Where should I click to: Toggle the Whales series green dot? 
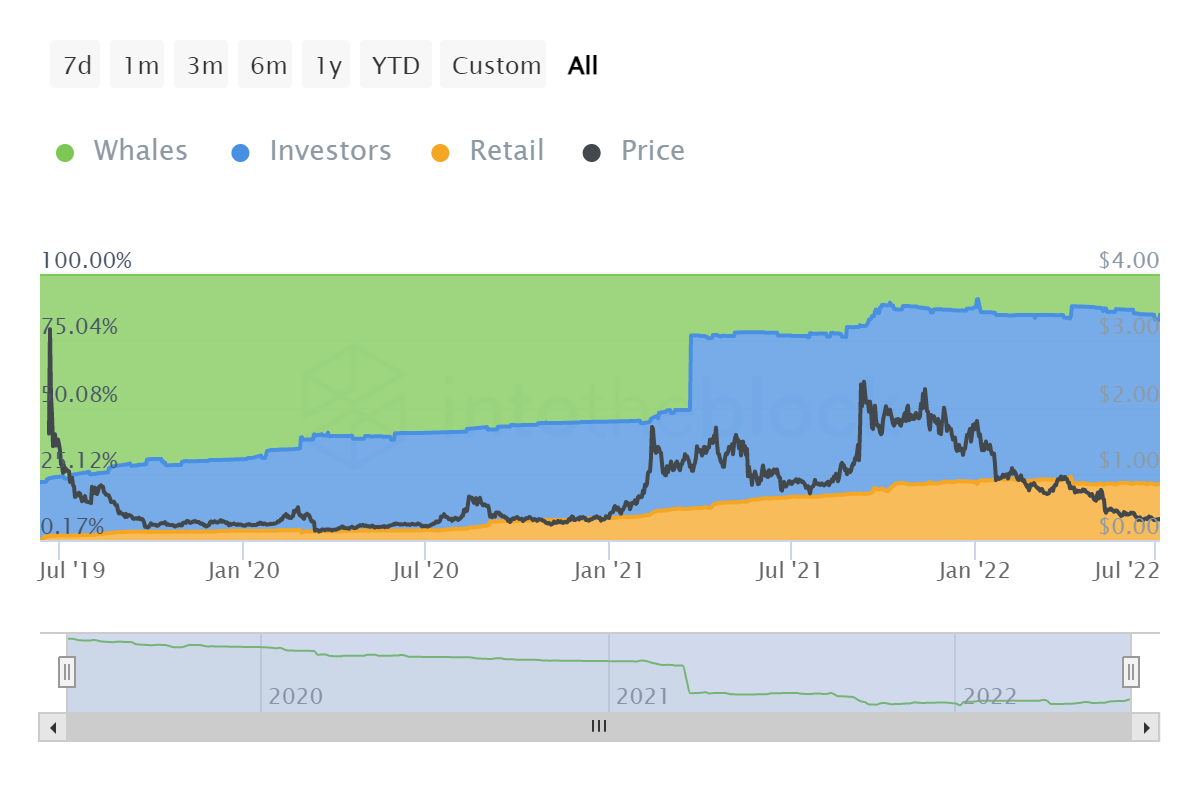tap(65, 153)
